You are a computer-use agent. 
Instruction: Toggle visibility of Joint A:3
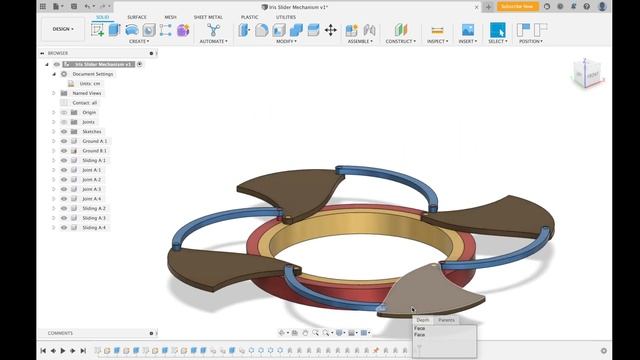tap(64, 189)
